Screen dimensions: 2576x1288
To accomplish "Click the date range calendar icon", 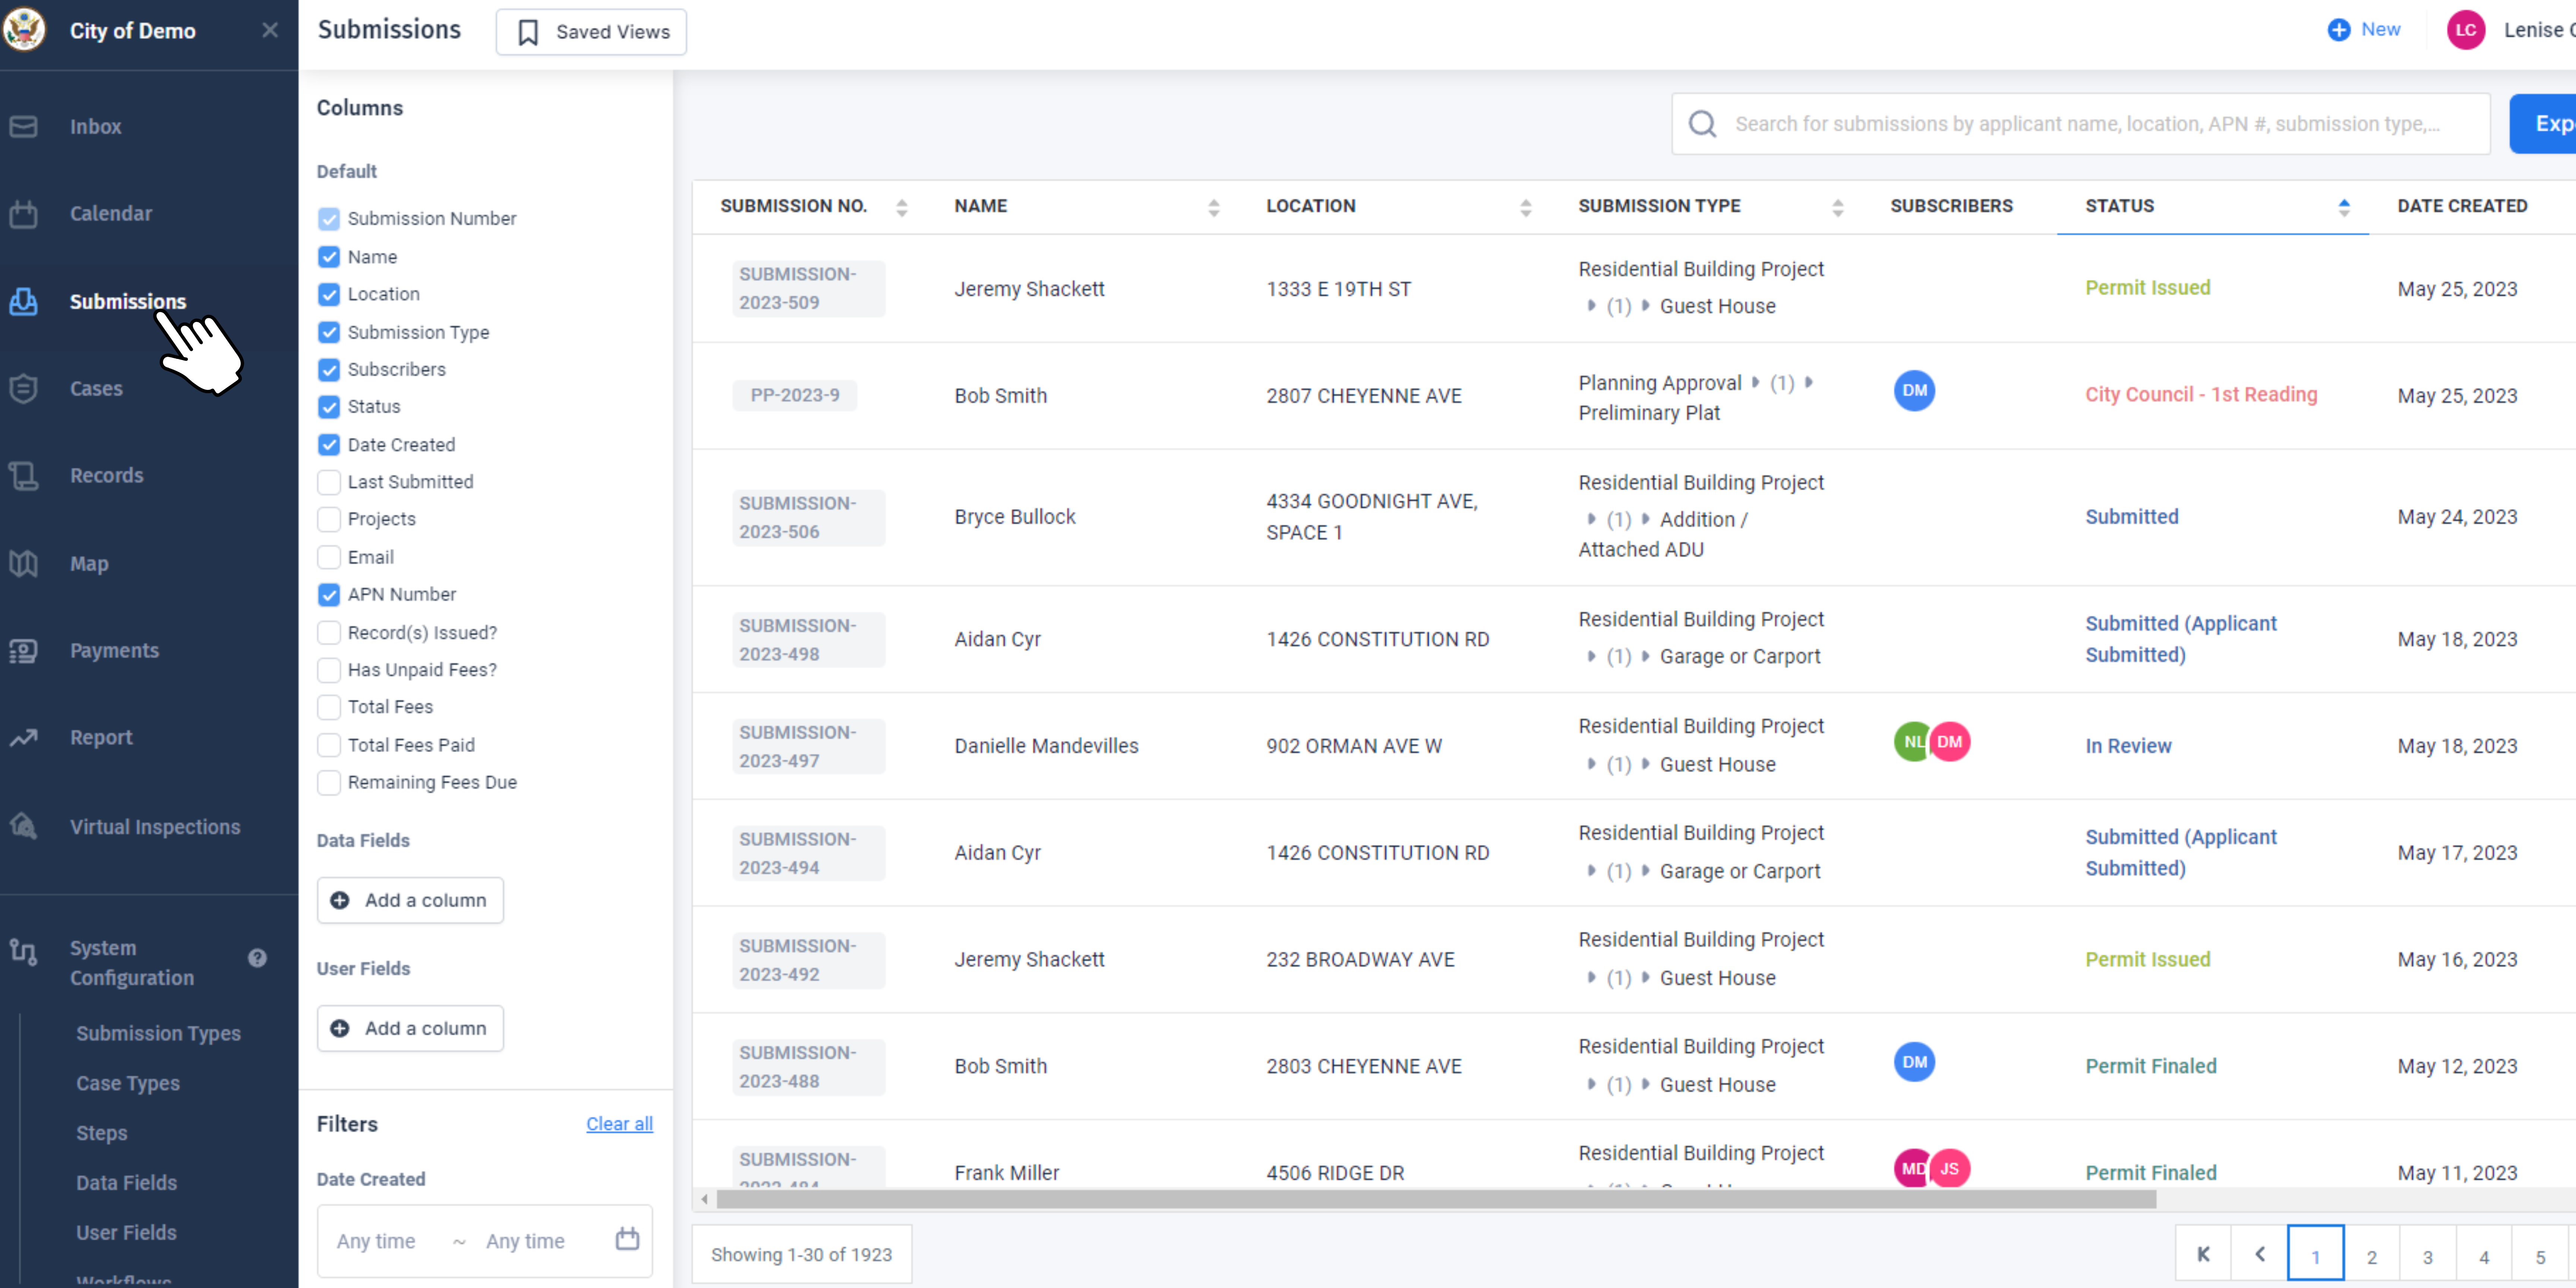I will (627, 1239).
